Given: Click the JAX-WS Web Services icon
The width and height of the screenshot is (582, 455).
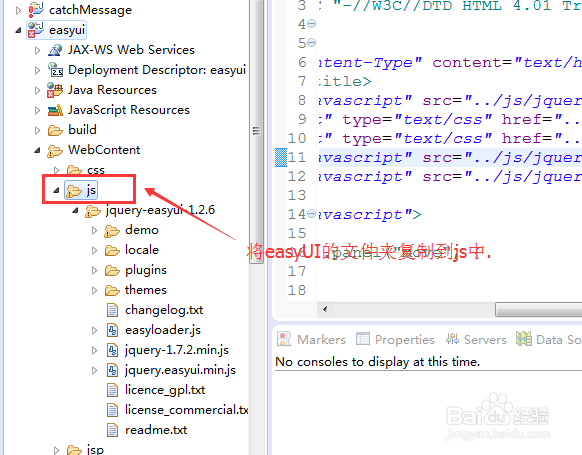Looking at the screenshot, I should click(x=55, y=50).
